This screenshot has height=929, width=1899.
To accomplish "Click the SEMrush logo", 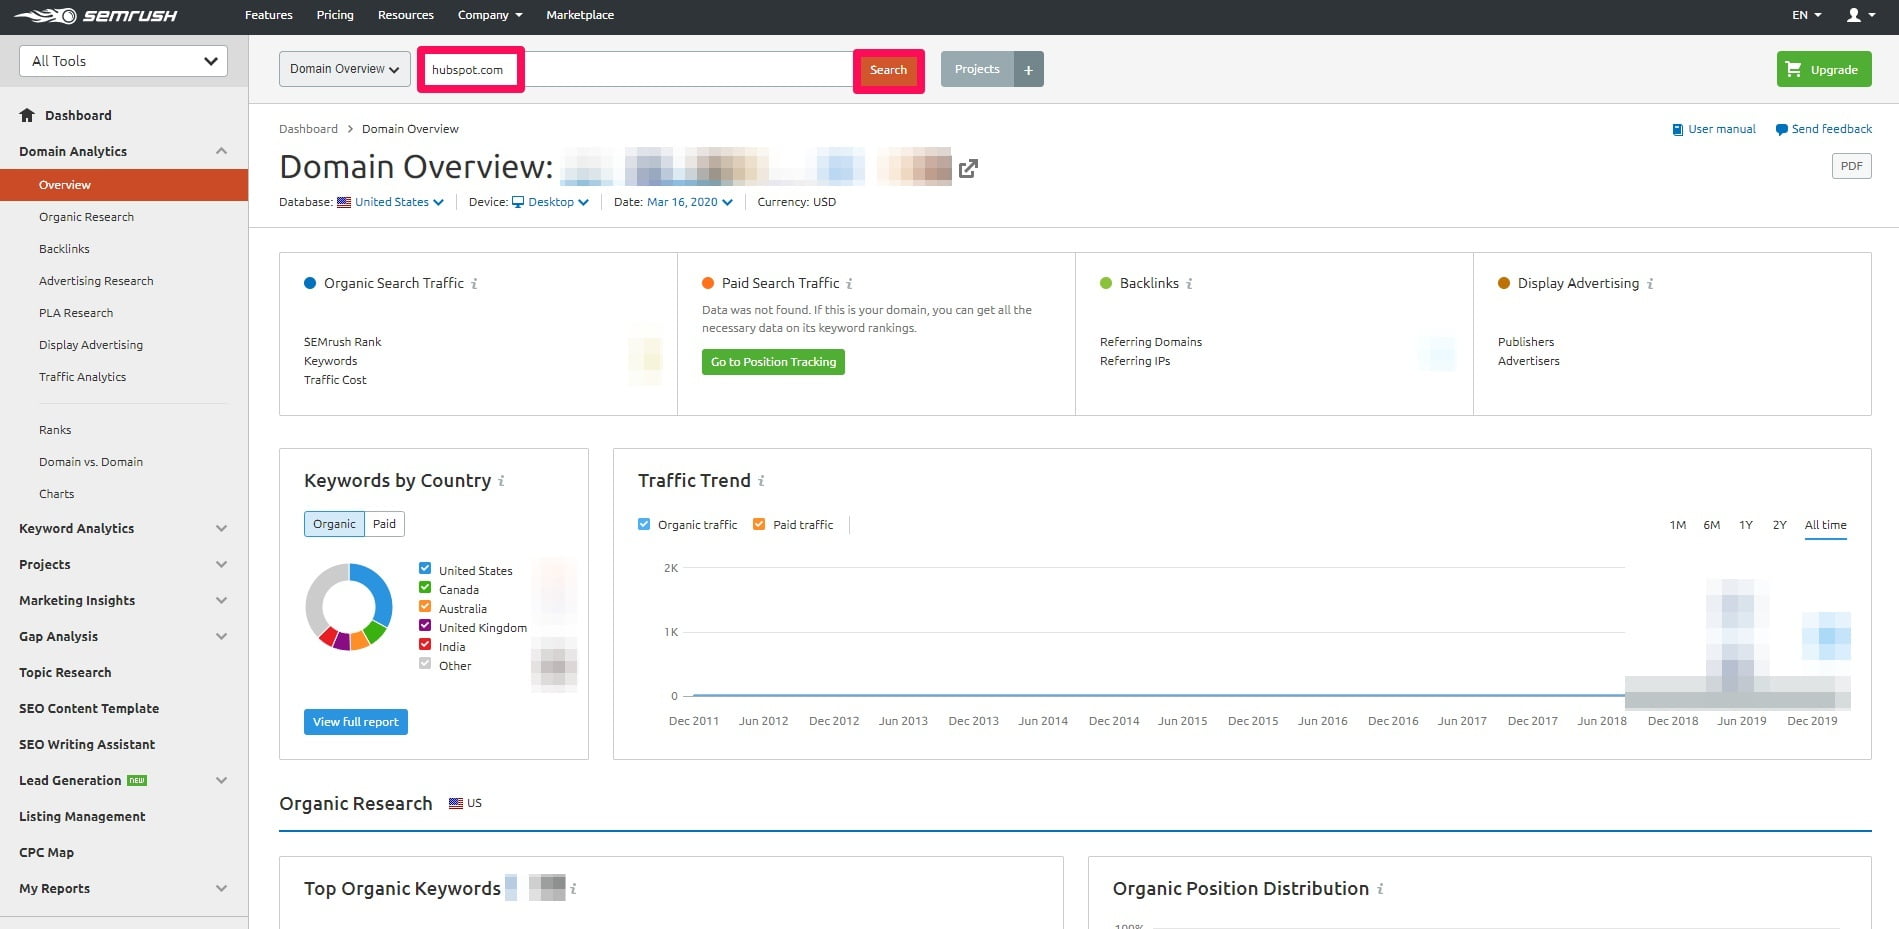I will pyautogui.click(x=96, y=15).
